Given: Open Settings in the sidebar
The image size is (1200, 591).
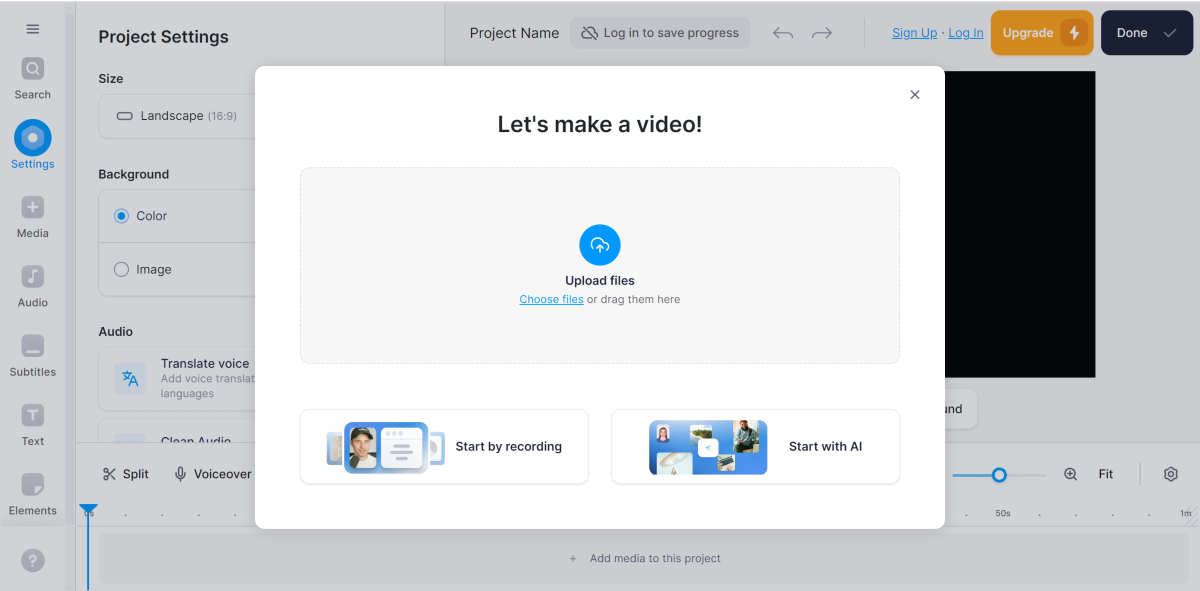Looking at the screenshot, I should tap(32, 146).
